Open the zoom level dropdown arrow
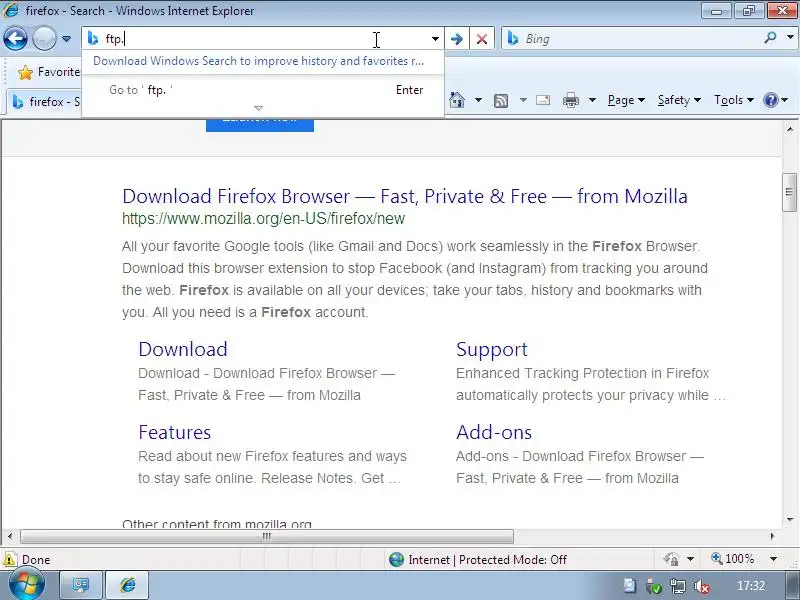Viewport: 800px width, 600px height. (x=773, y=559)
